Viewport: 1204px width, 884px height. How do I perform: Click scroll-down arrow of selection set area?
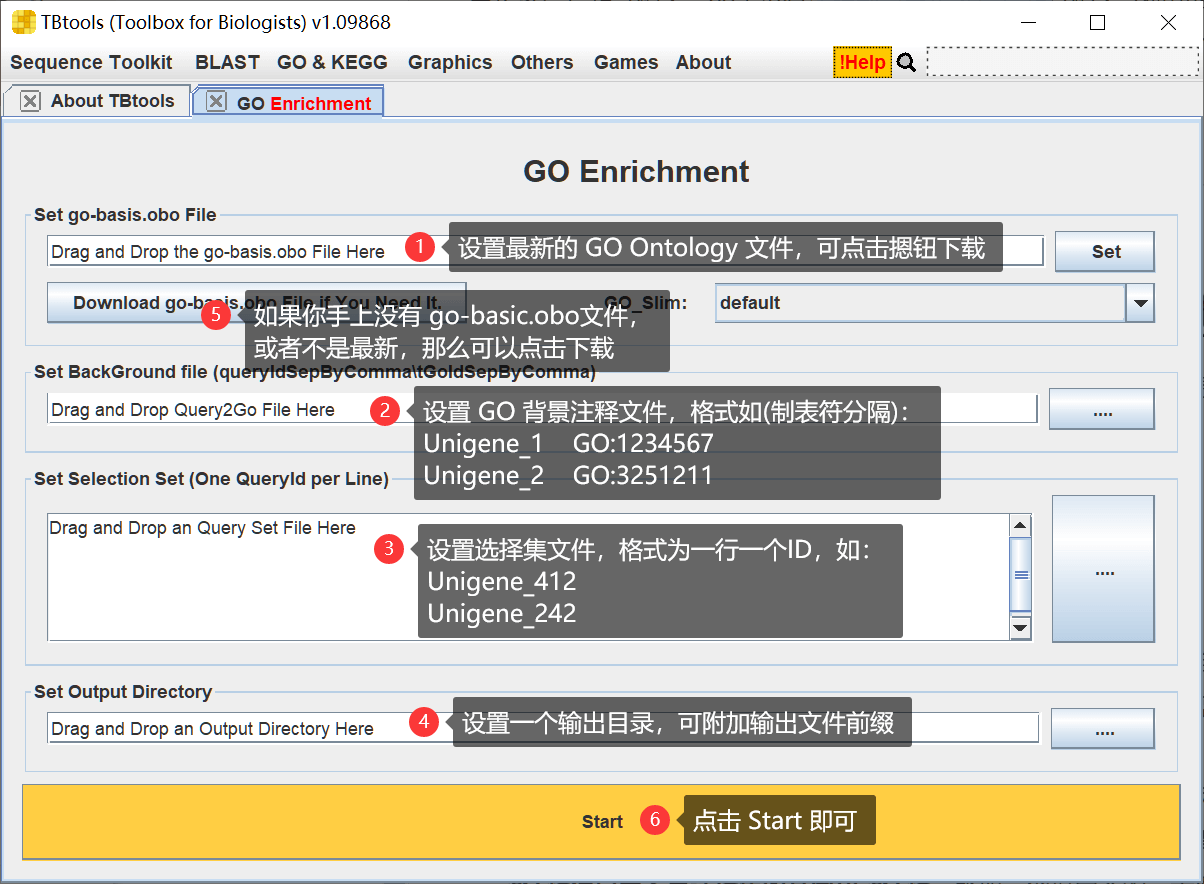1020,628
